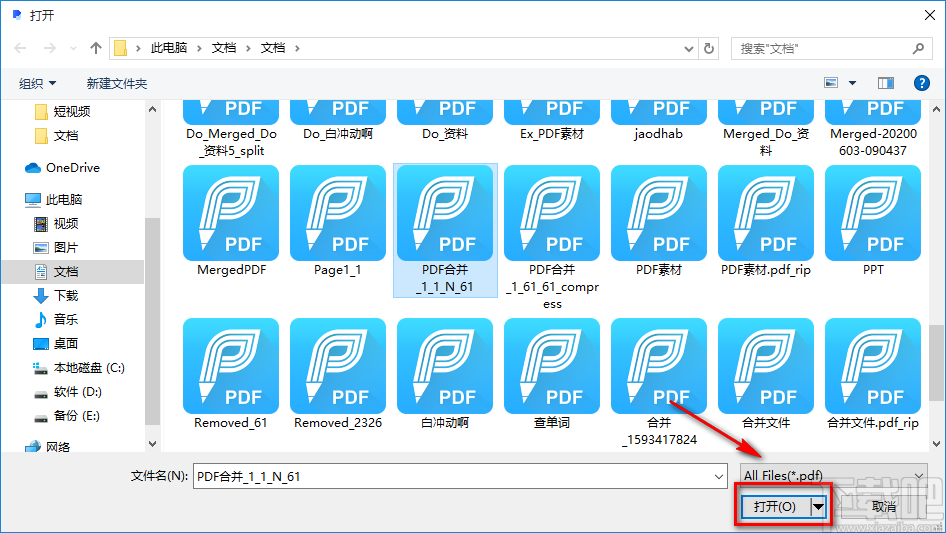Select the PDF素材 file icon

pos(659,213)
